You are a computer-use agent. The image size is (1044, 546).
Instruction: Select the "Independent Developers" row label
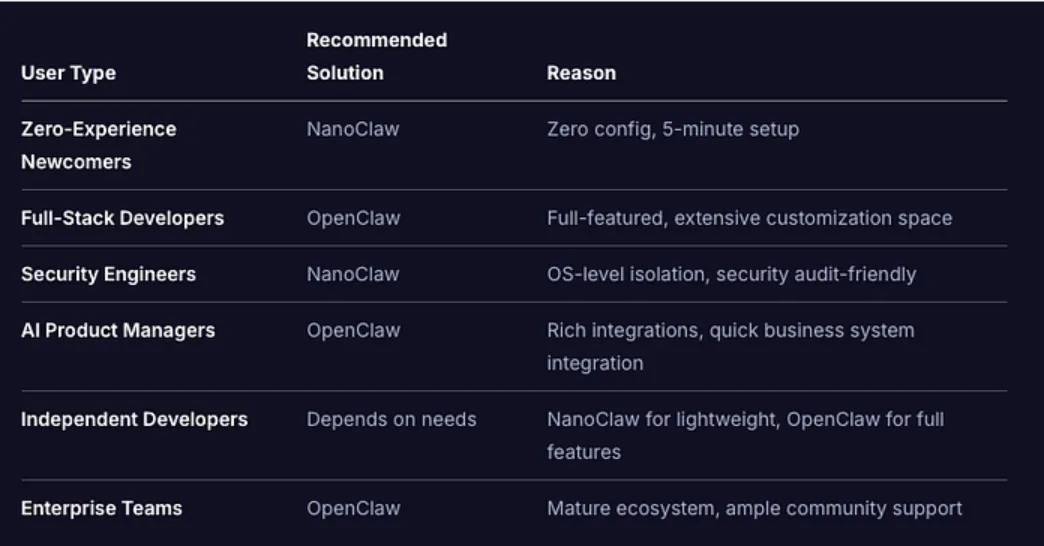tap(134, 419)
